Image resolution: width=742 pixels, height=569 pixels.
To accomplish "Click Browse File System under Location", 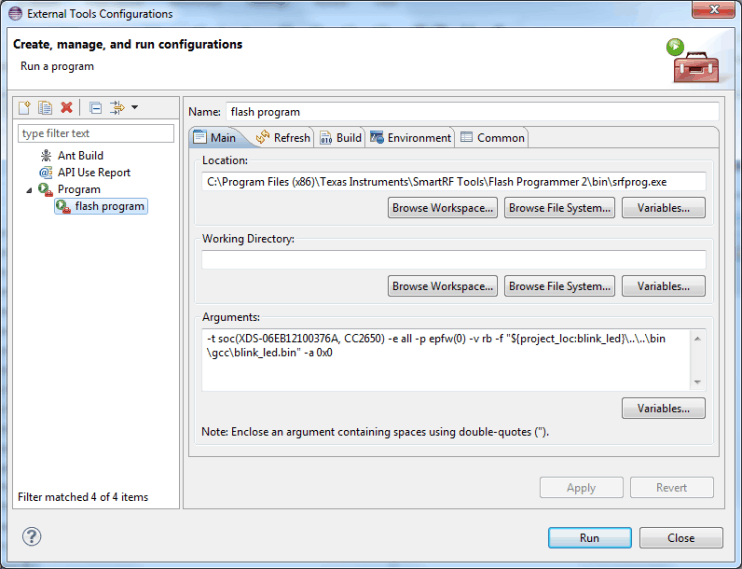I will point(559,208).
